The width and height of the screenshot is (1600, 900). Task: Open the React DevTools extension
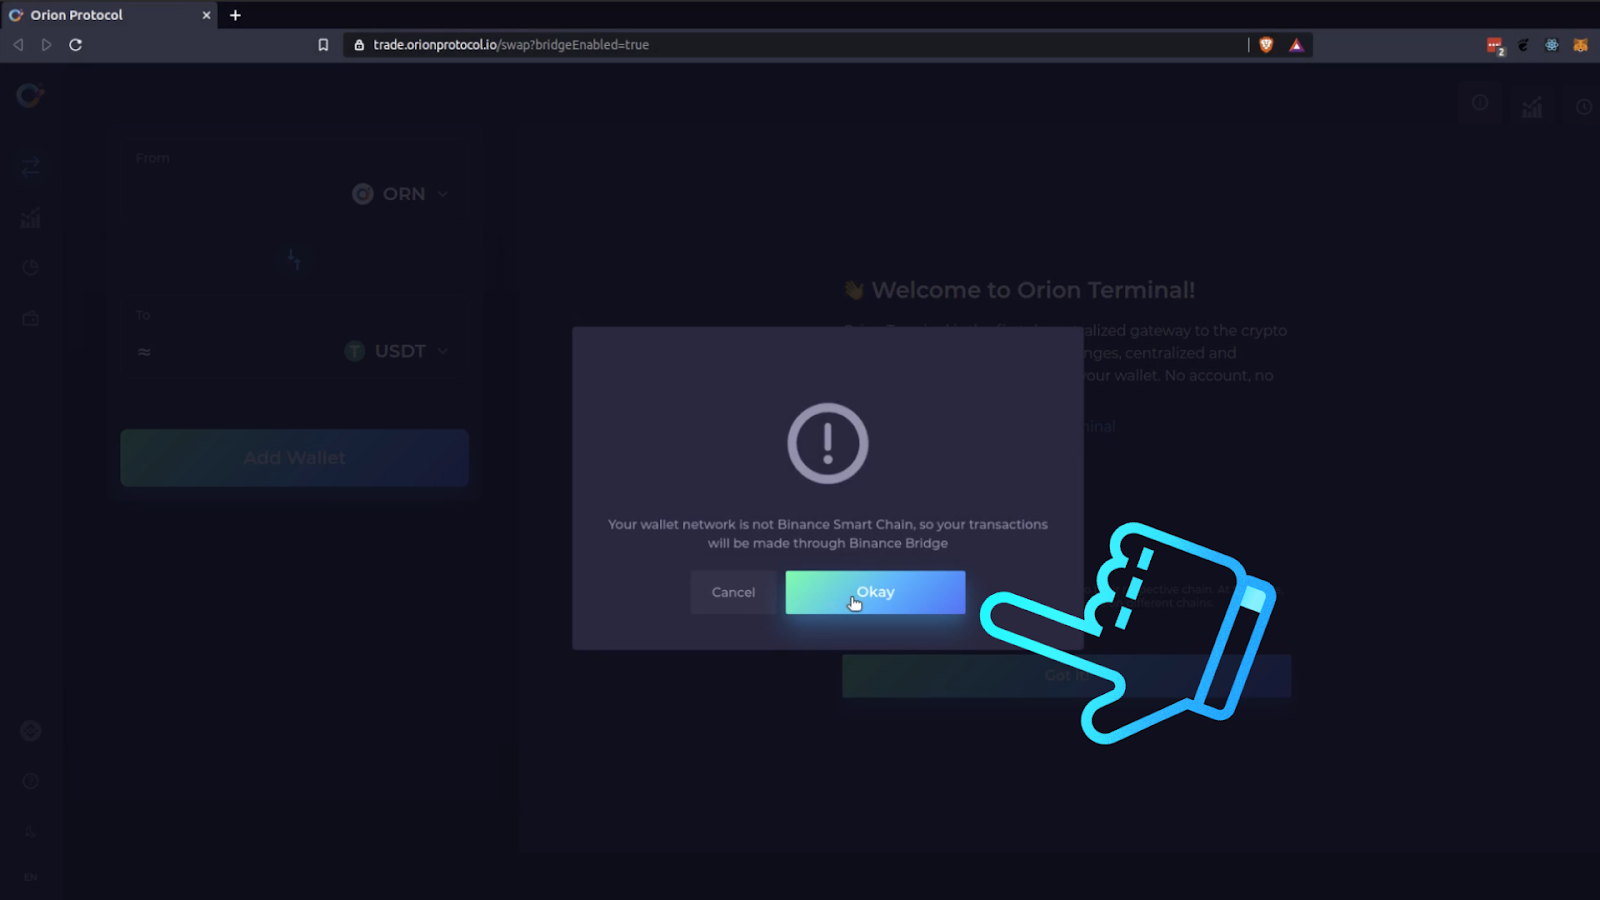coord(1551,45)
